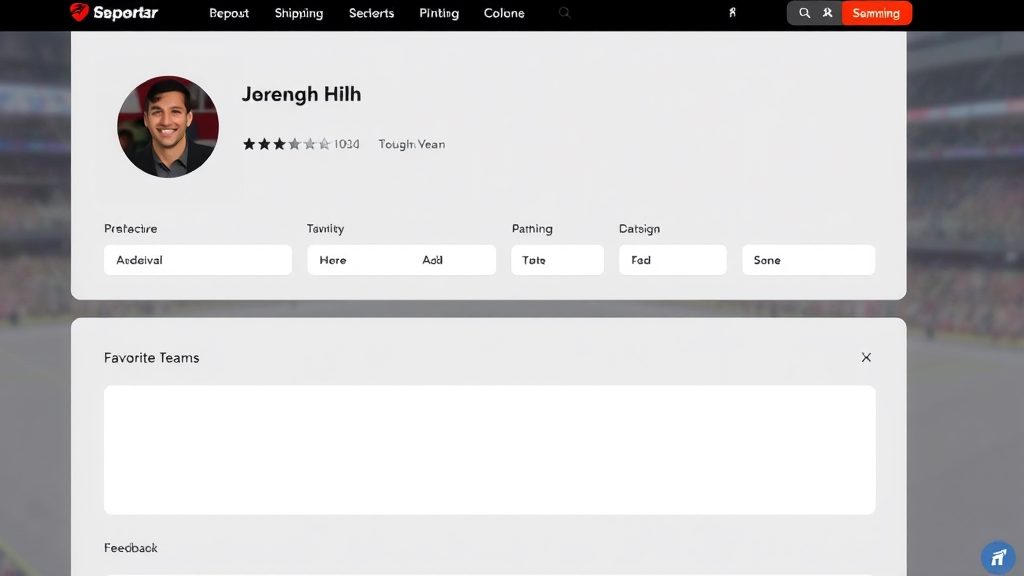Click Add in the Tamity field

click(432, 260)
